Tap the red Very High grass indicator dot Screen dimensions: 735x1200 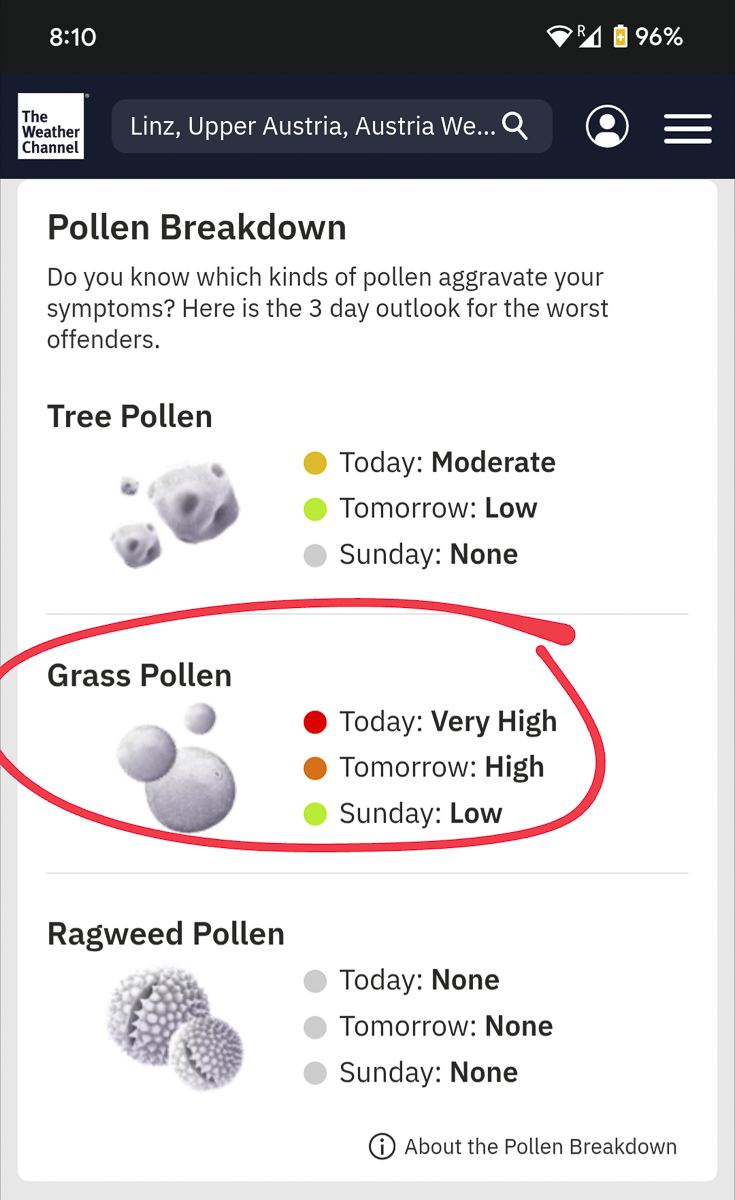315,721
